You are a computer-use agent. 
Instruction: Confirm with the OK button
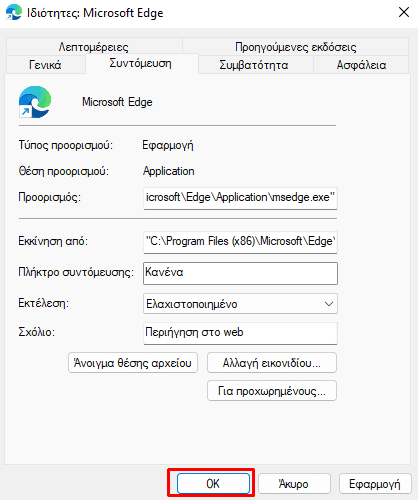pos(213,483)
